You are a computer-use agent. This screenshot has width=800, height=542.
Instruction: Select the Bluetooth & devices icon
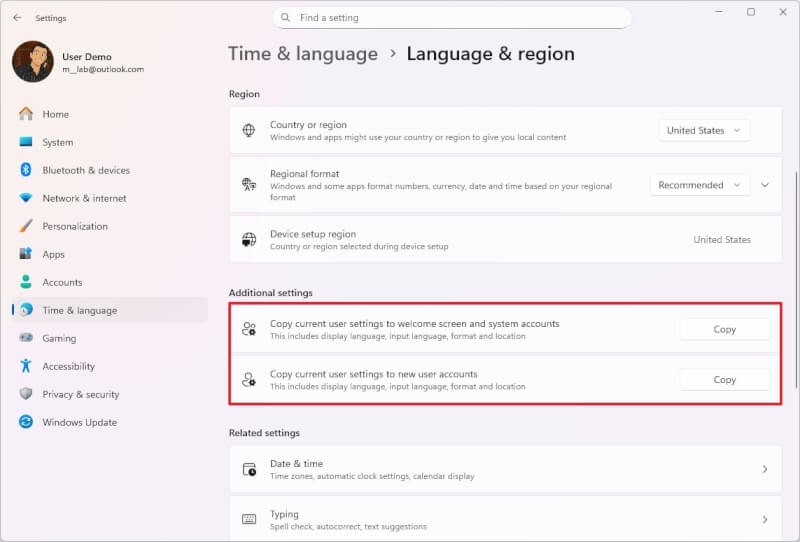point(26,170)
